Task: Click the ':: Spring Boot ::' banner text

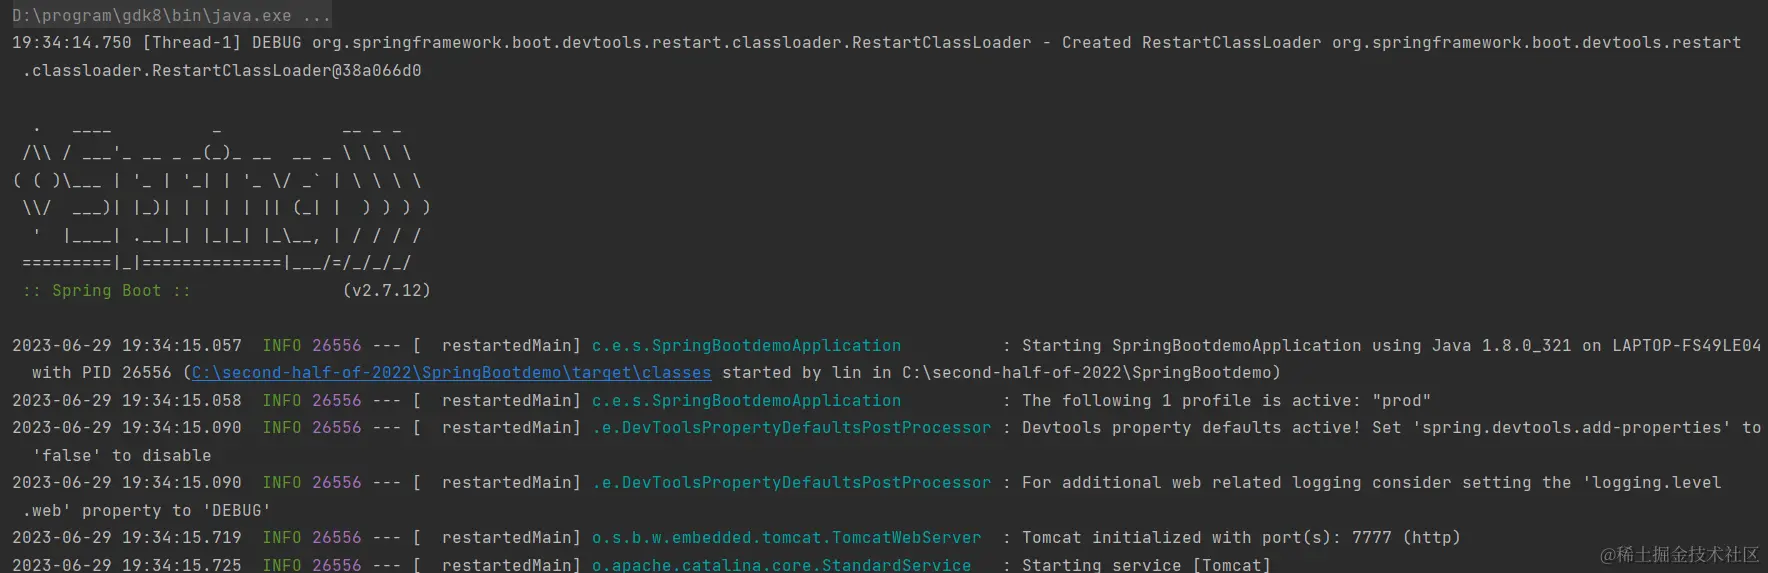Action: point(106,291)
